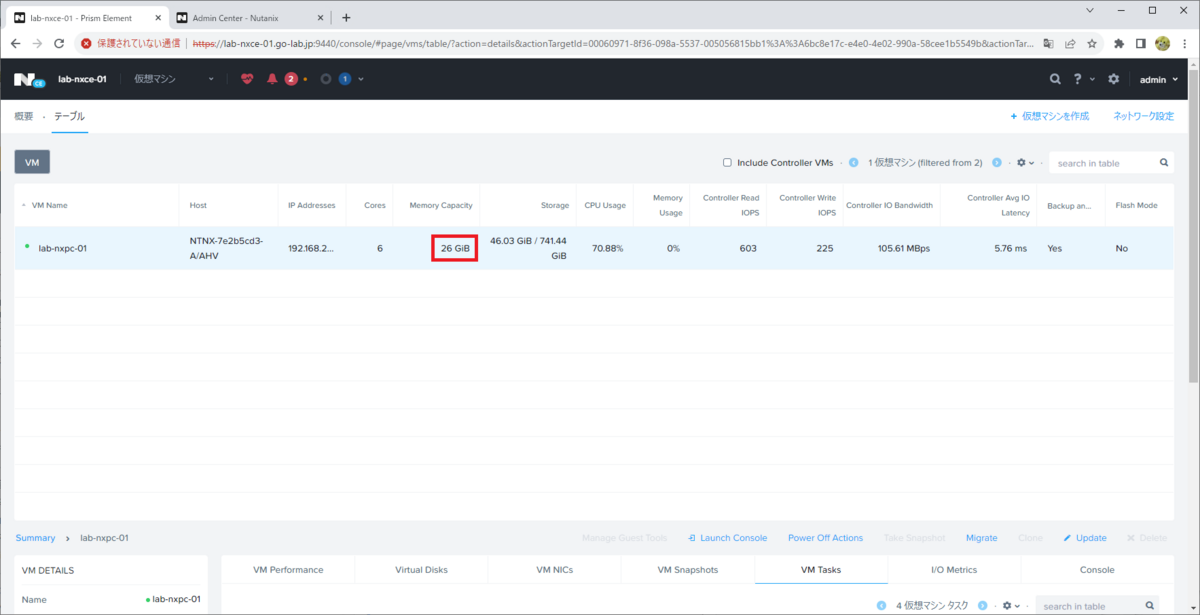This screenshot has height=615, width=1200.
Task: Expand the tasks dropdown chevron in header
Action: click(361, 79)
